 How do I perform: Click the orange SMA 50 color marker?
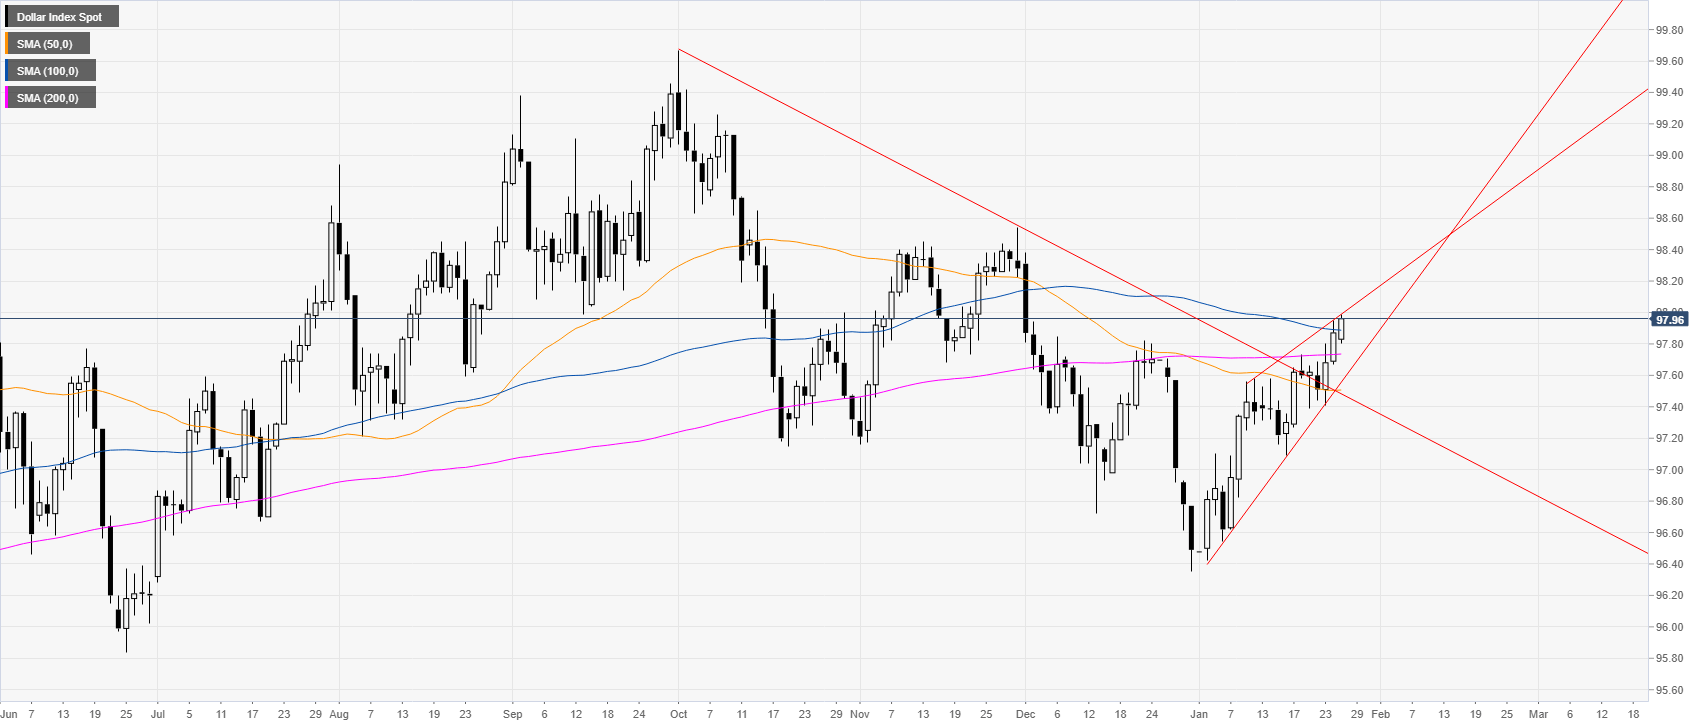click(x=7, y=44)
